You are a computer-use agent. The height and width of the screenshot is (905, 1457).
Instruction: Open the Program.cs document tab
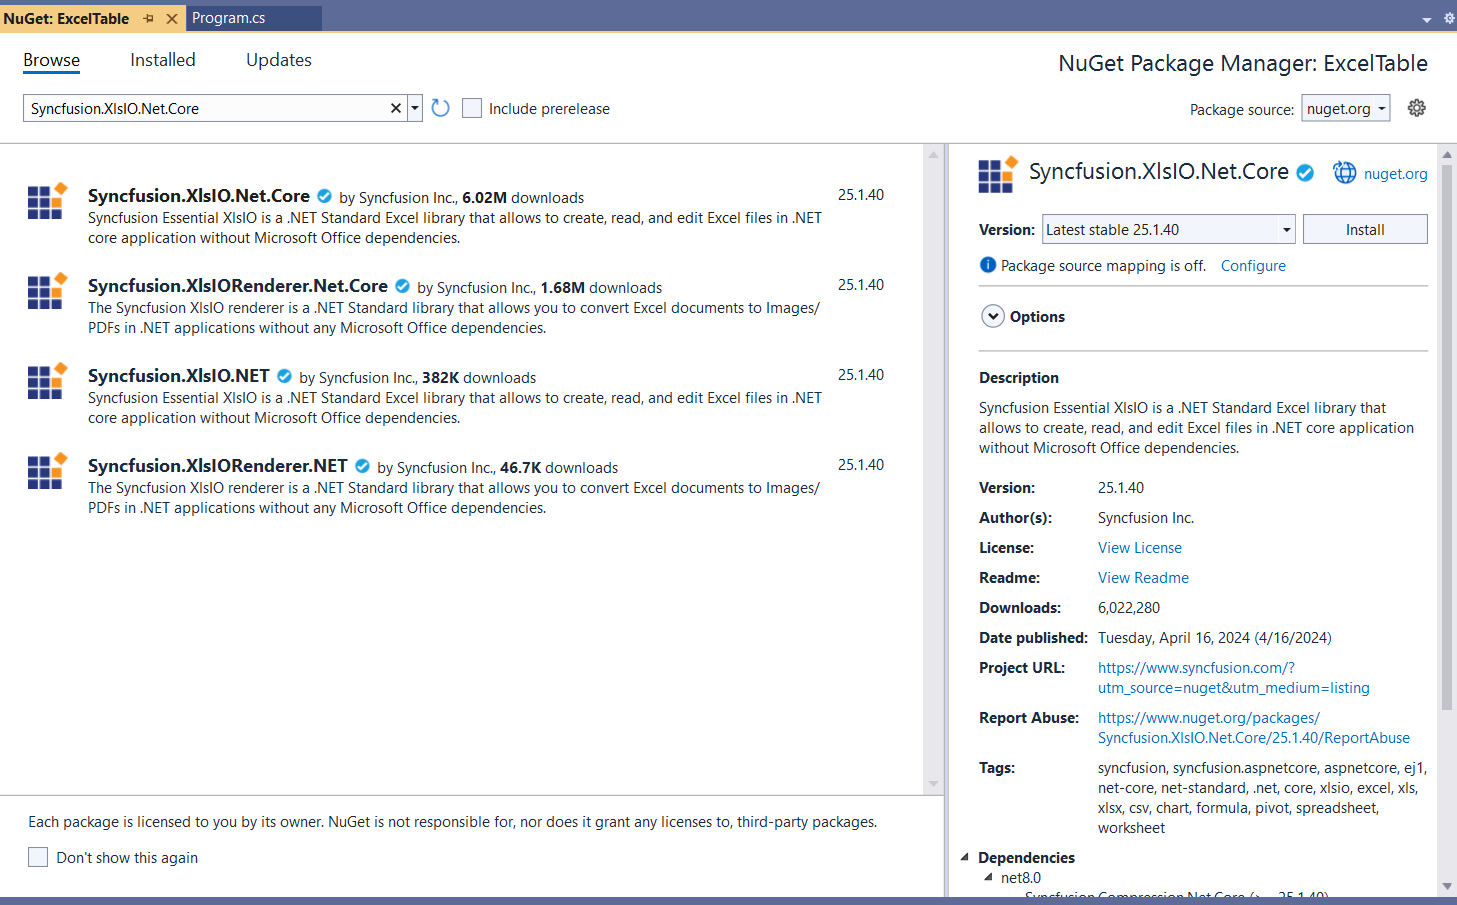(229, 18)
